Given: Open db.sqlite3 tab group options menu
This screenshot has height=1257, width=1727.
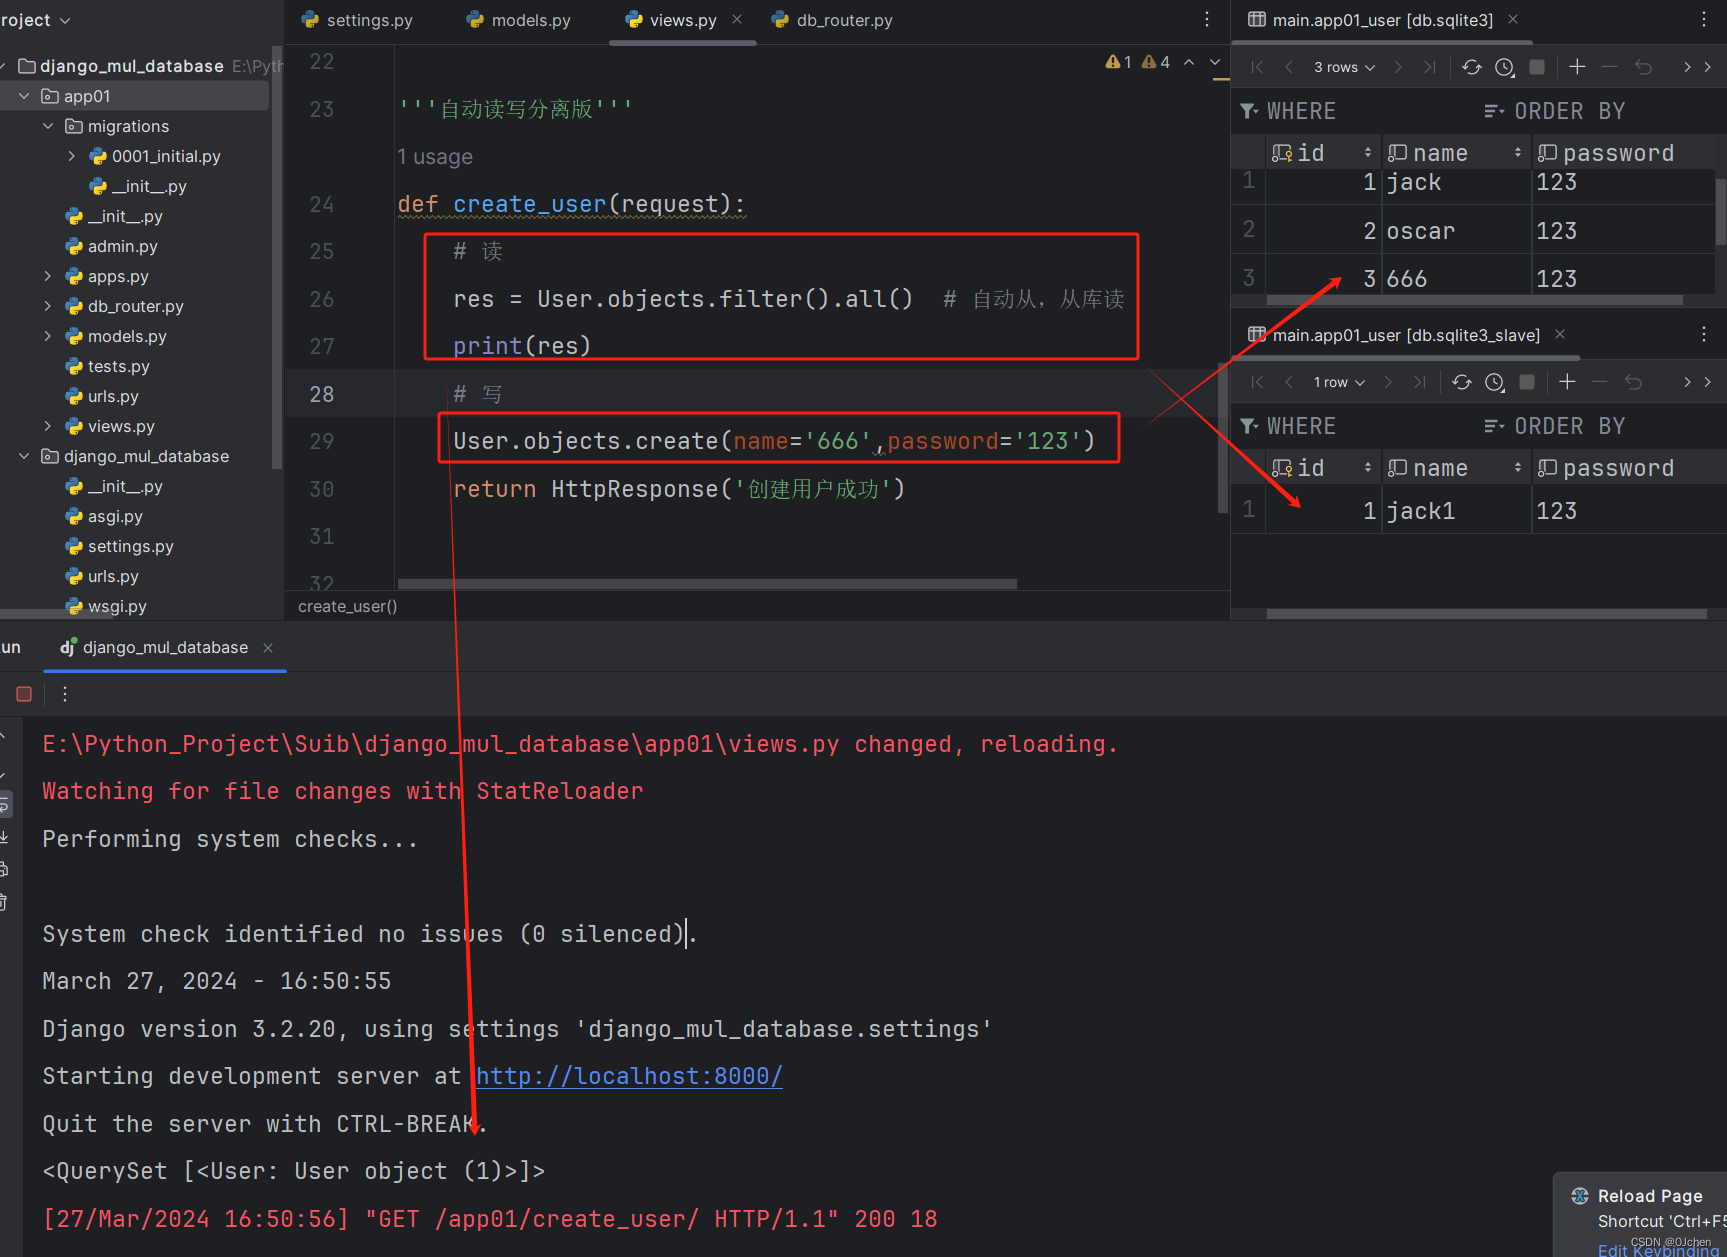Looking at the screenshot, I should pyautogui.click(x=1704, y=19).
